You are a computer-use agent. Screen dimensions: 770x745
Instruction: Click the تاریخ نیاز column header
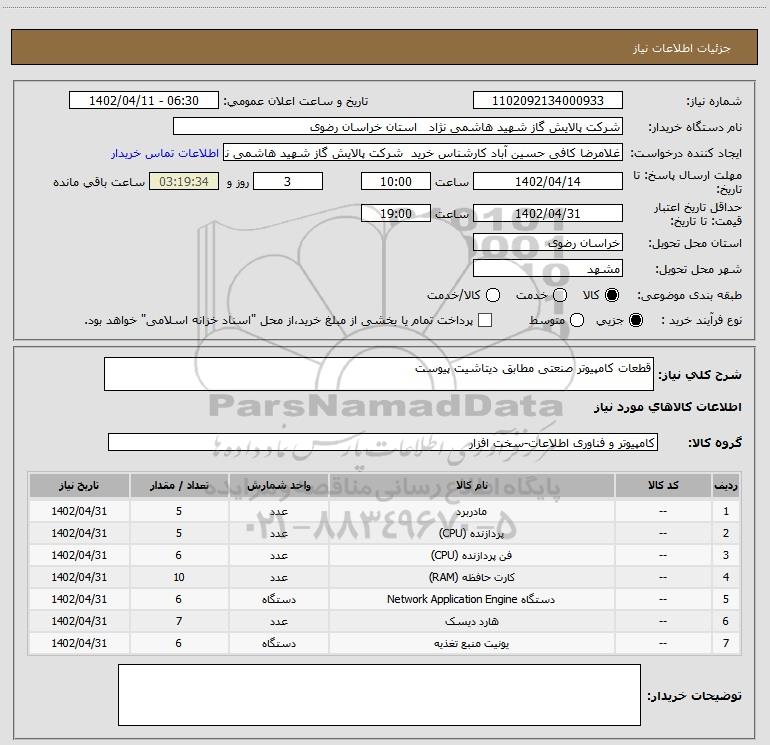(79, 486)
